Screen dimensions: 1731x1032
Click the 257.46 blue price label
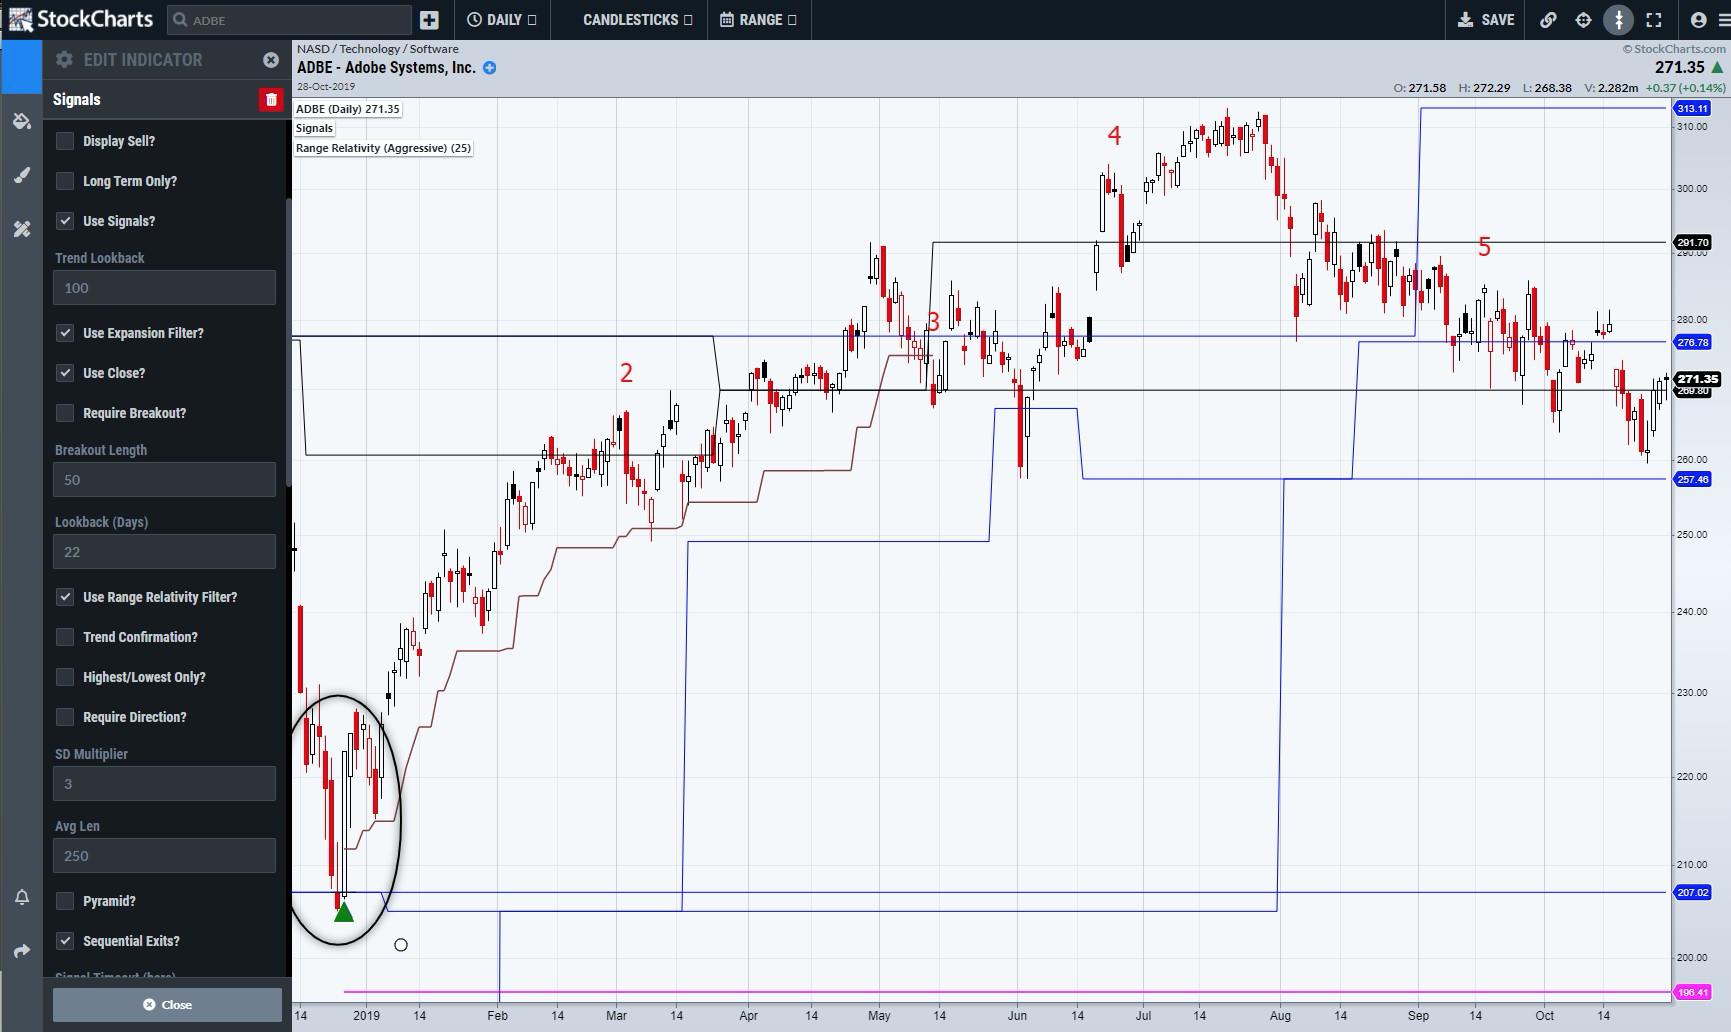coord(1692,479)
